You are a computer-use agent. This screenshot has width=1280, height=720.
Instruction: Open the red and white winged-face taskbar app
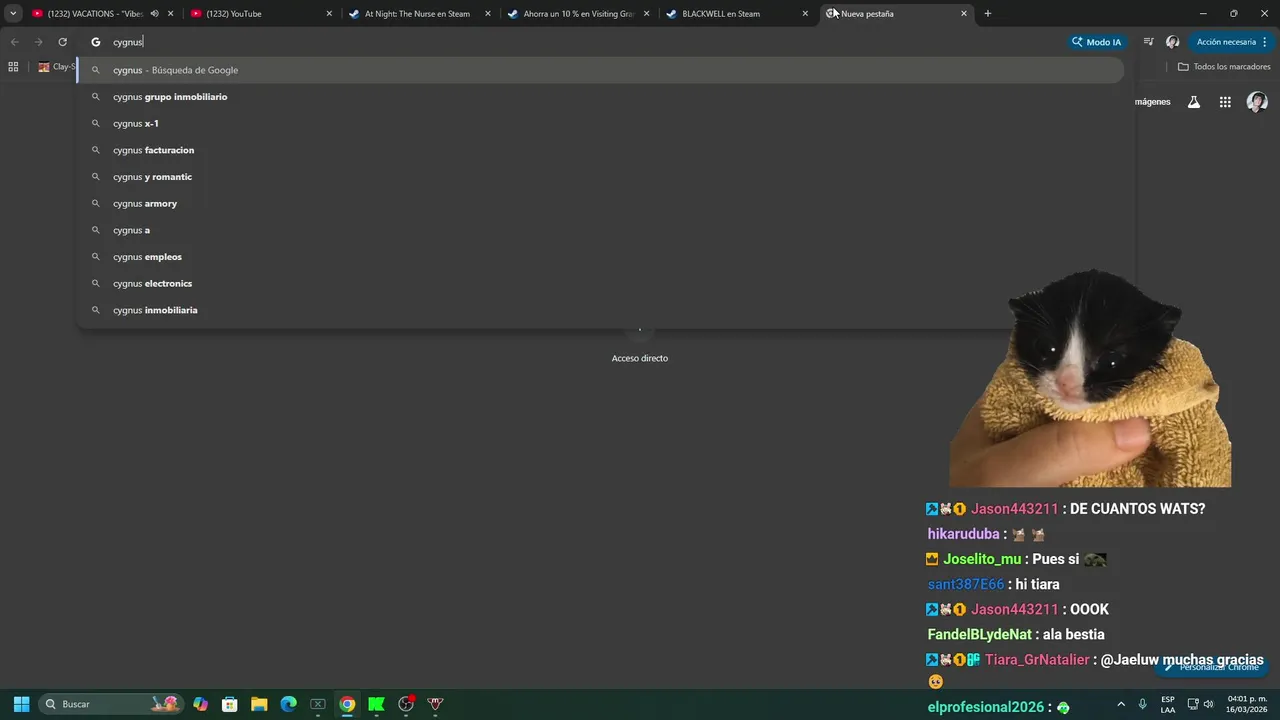click(x=435, y=704)
